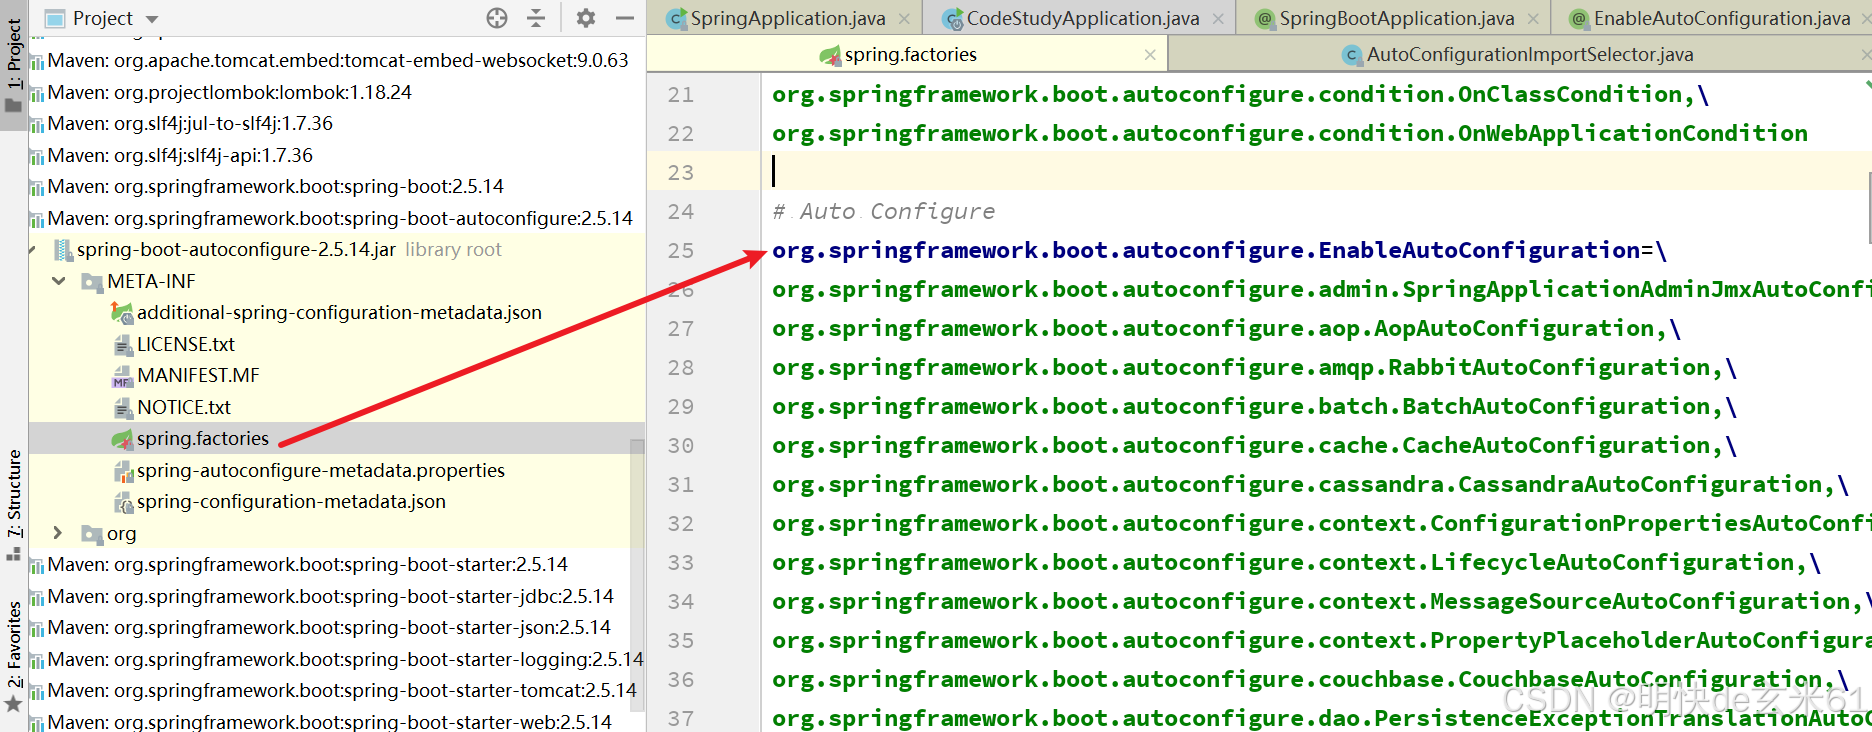Click the locate/select opened file target icon
Screen dimensions: 1872x732
pyautogui.click(x=497, y=18)
